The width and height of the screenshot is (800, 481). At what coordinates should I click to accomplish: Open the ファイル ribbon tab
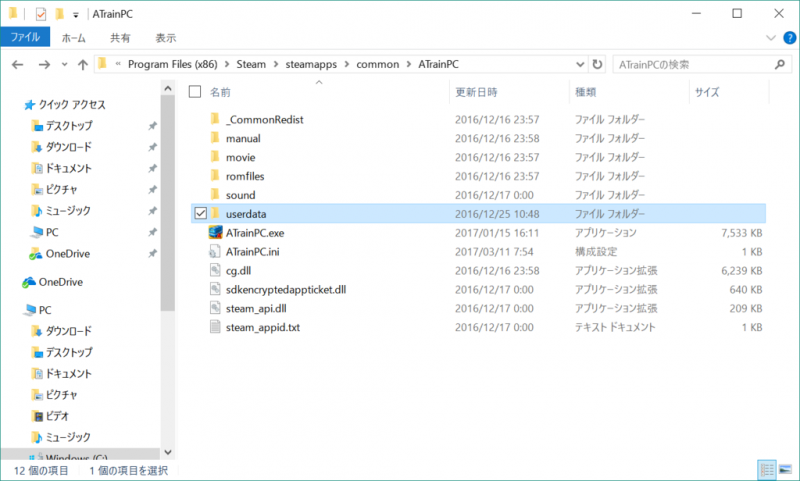point(25,37)
